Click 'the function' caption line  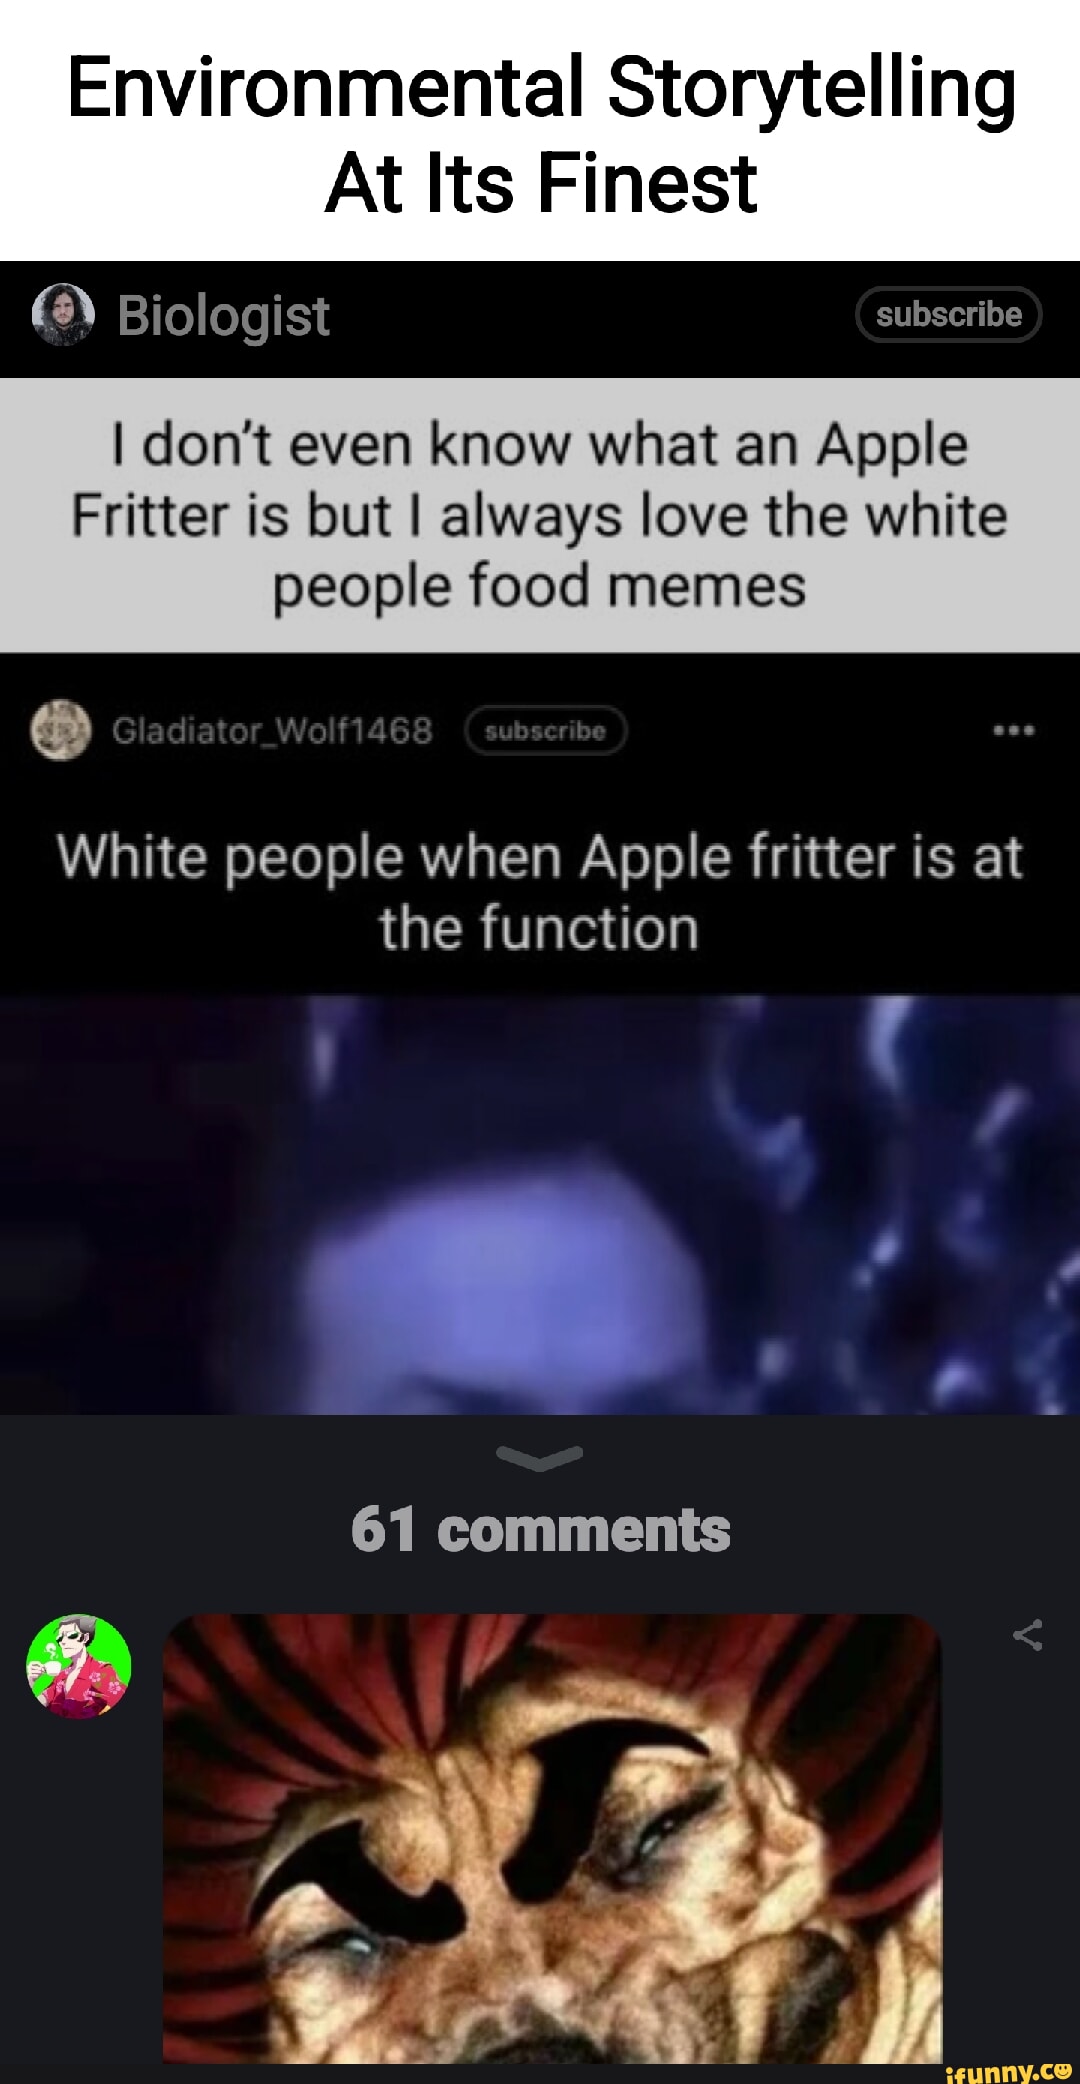point(539,927)
